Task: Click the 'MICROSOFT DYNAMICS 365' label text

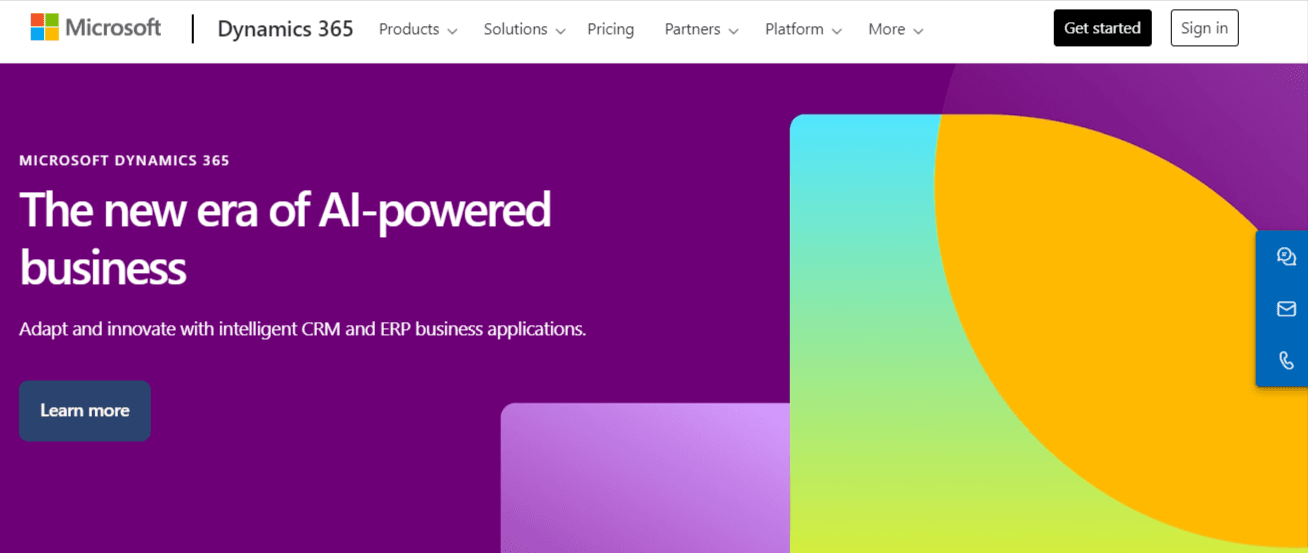Action: click(x=124, y=160)
